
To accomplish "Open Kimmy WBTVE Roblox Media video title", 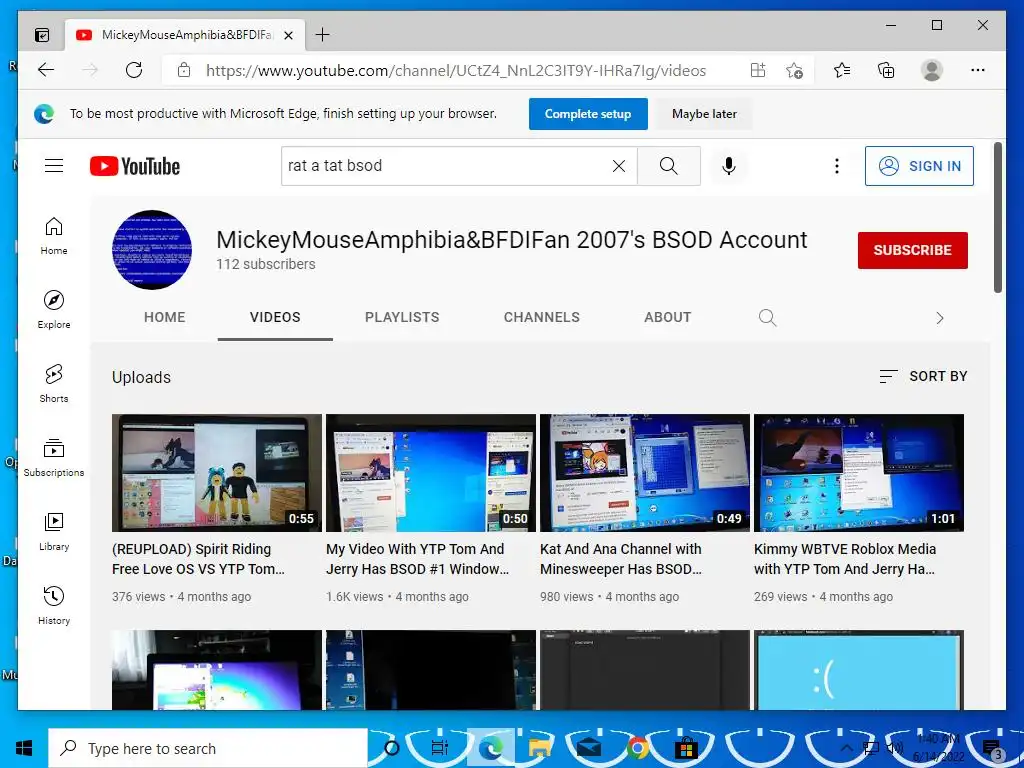I will pyautogui.click(x=845, y=559).
